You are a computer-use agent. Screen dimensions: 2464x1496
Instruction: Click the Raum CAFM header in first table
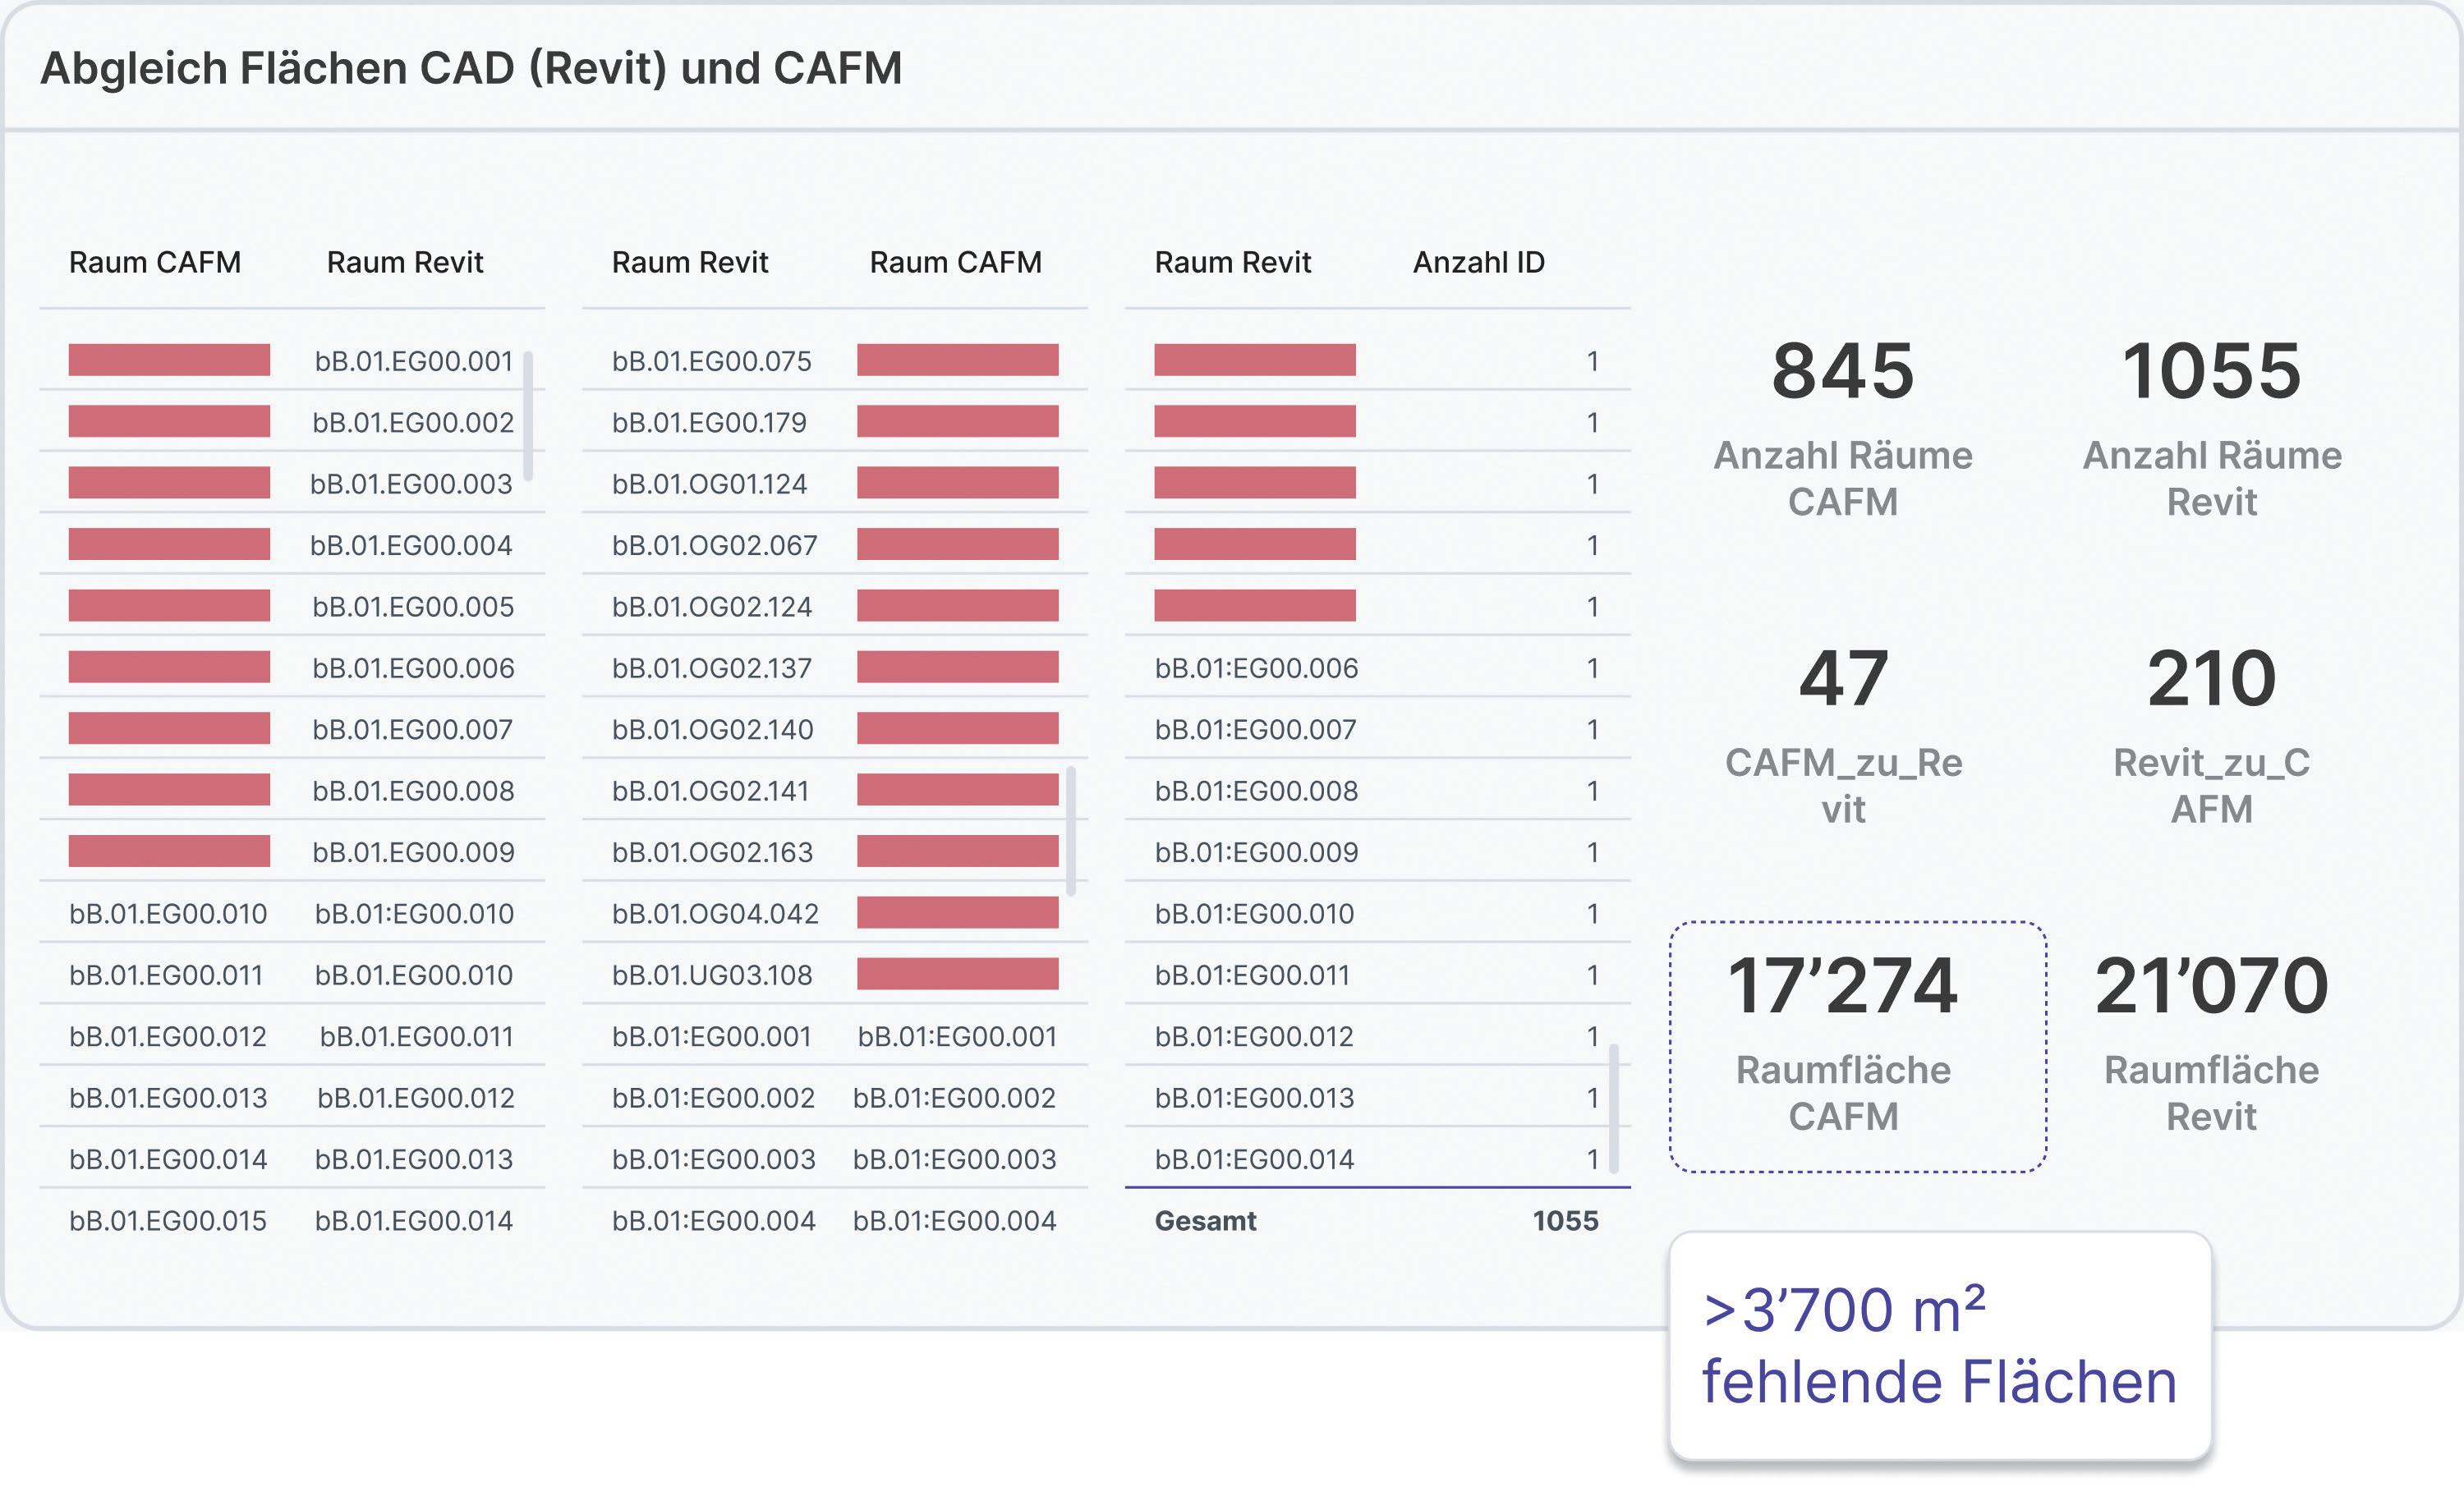tap(154, 262)
